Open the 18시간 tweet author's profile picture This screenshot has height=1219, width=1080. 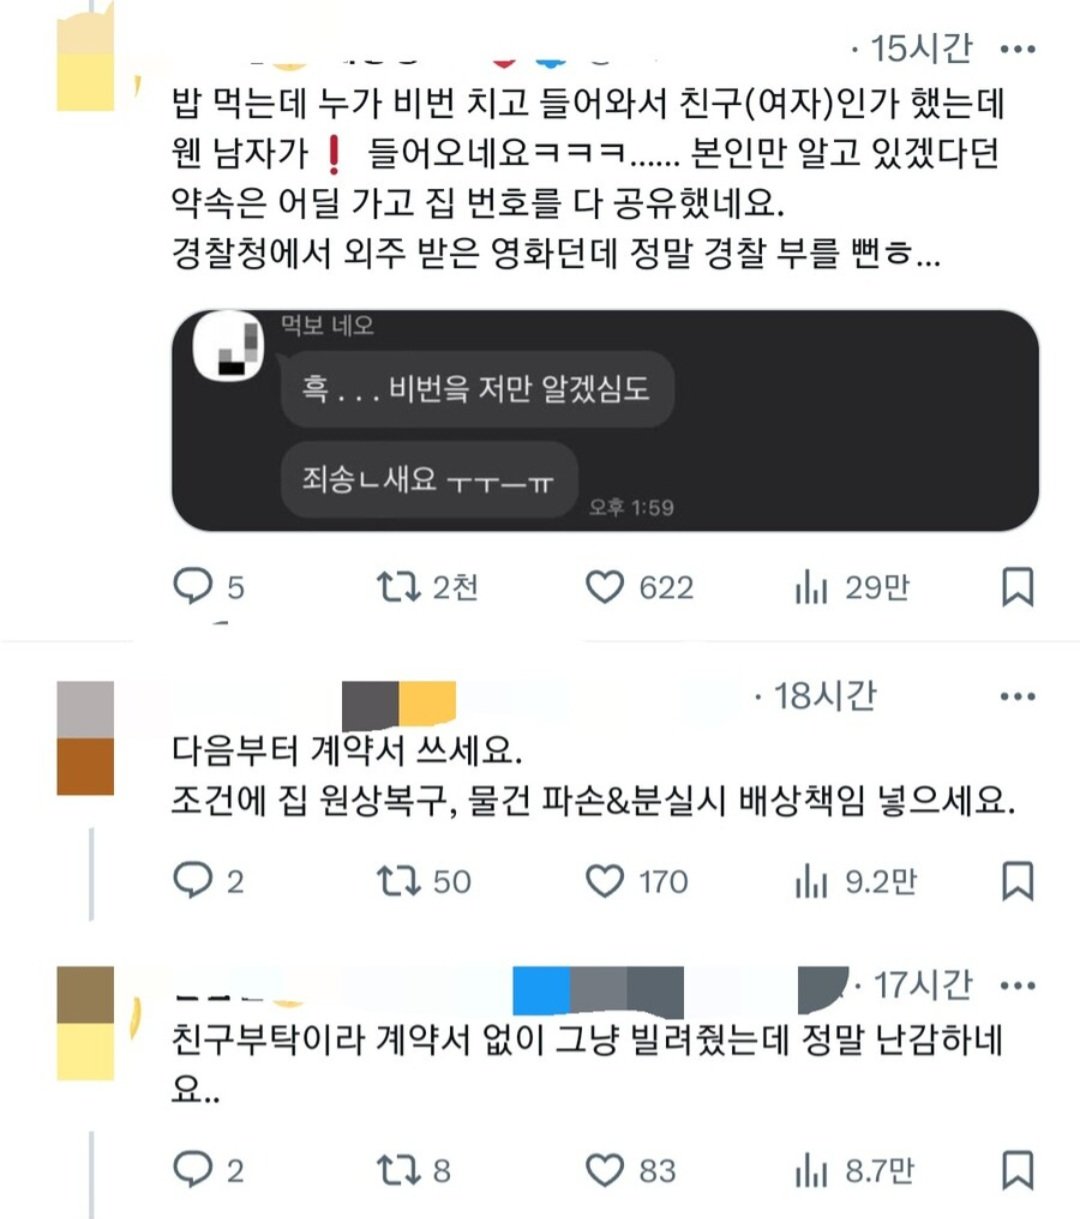[85, 738]
